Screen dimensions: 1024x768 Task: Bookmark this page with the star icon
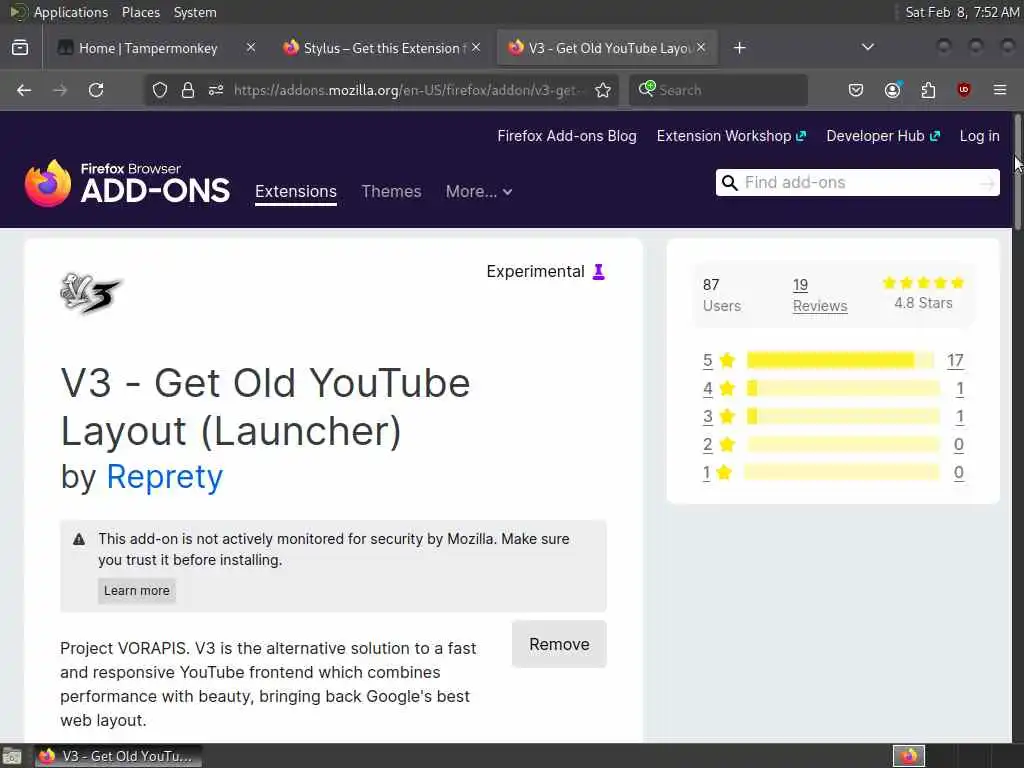coord(603,90)
